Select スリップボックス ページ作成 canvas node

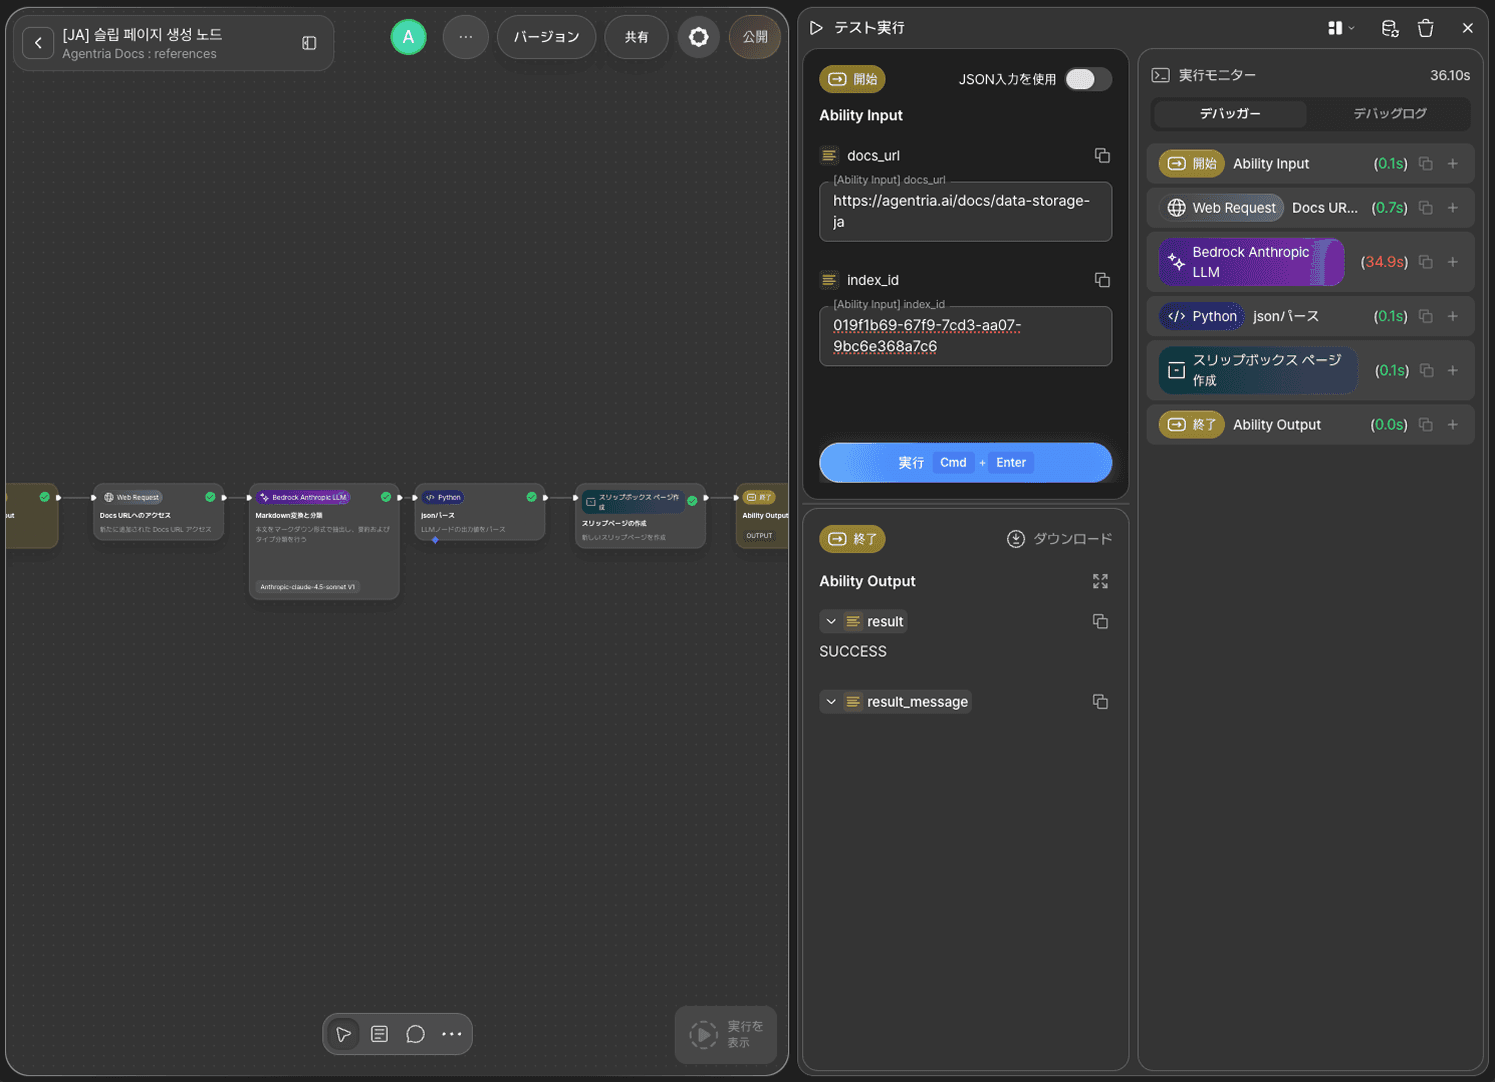click(x=640, y=516)
